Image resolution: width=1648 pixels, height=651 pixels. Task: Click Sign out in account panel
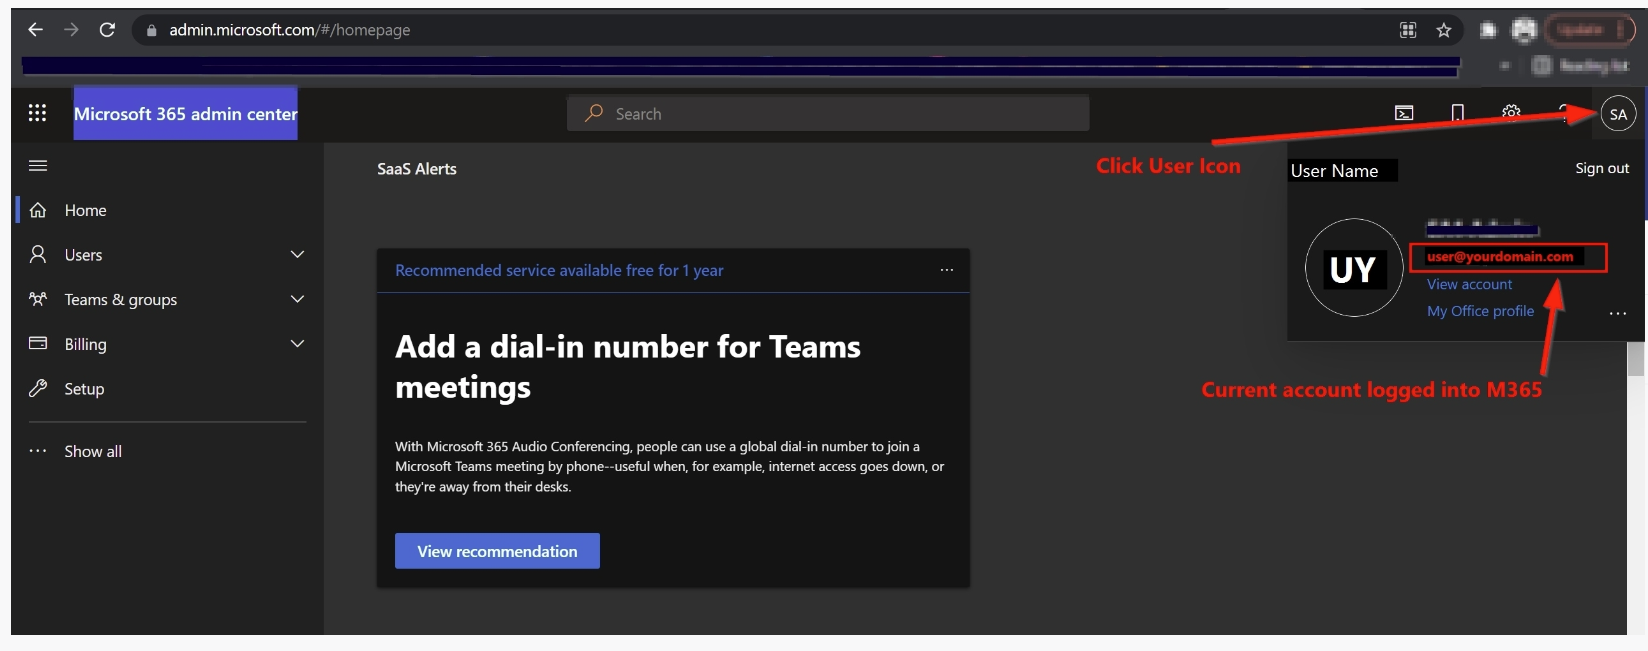pyautogui.click(x=1601, y=168)
